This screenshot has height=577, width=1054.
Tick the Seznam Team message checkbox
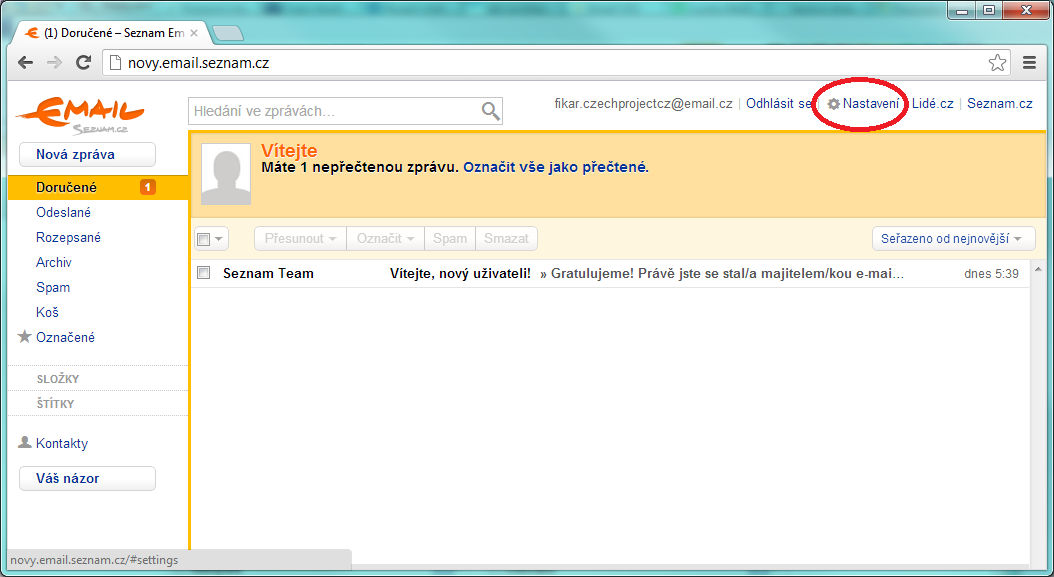pyautogui.click(x=204, y=272)
